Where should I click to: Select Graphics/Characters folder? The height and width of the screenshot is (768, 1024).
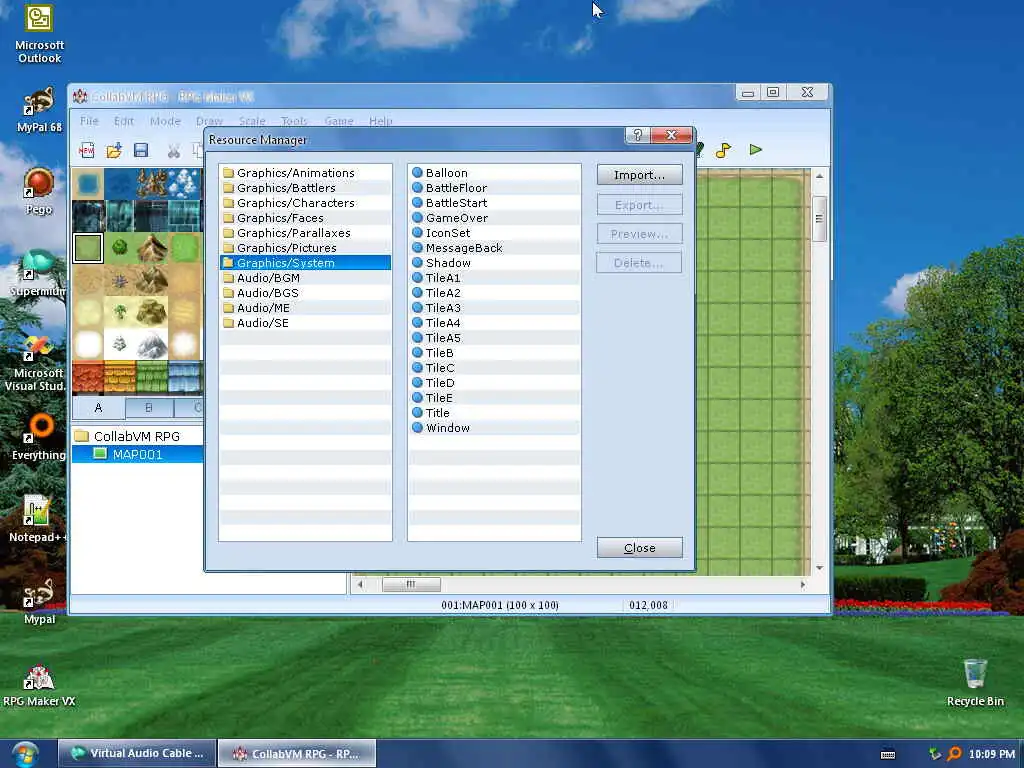click(305, 203)
